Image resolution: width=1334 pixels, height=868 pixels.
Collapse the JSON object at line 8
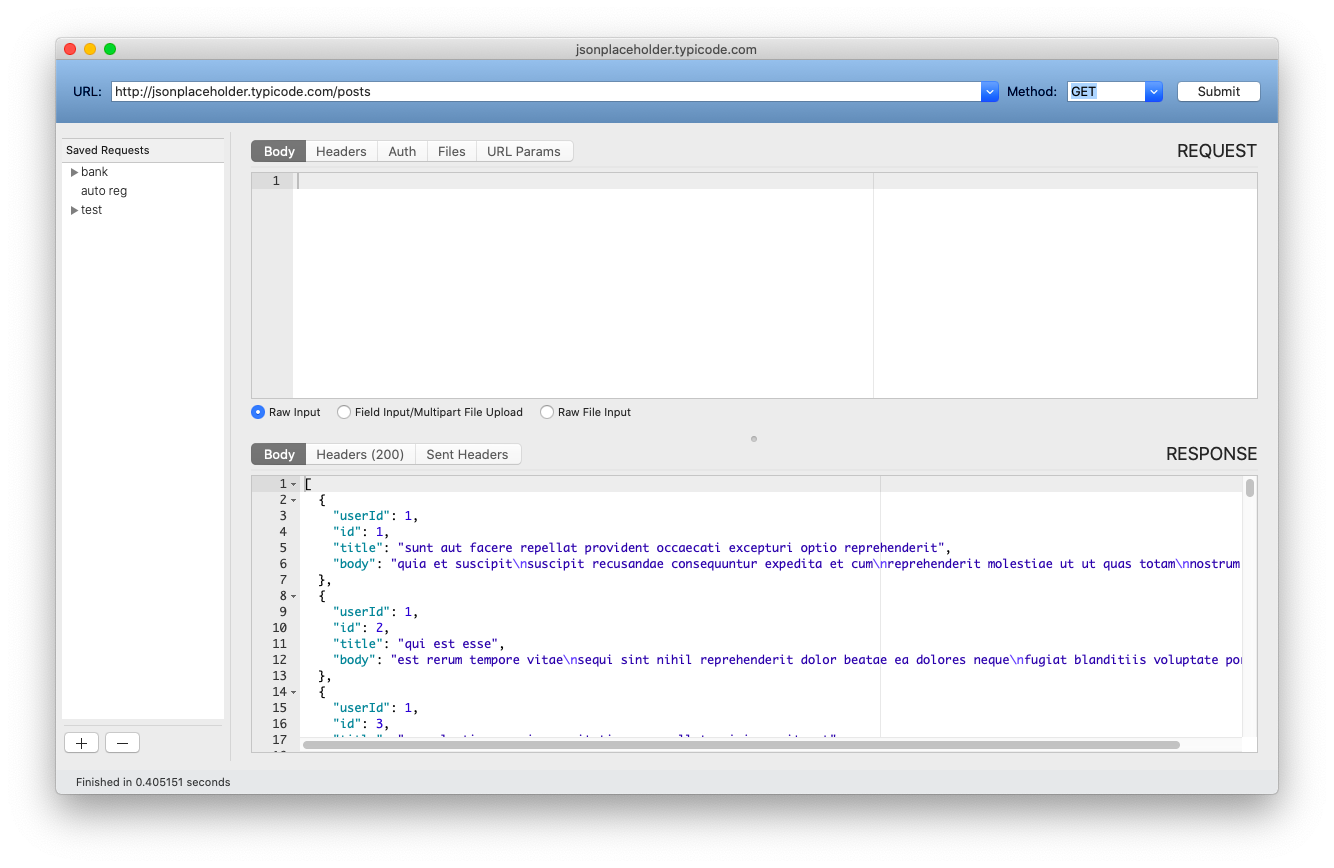293,596
